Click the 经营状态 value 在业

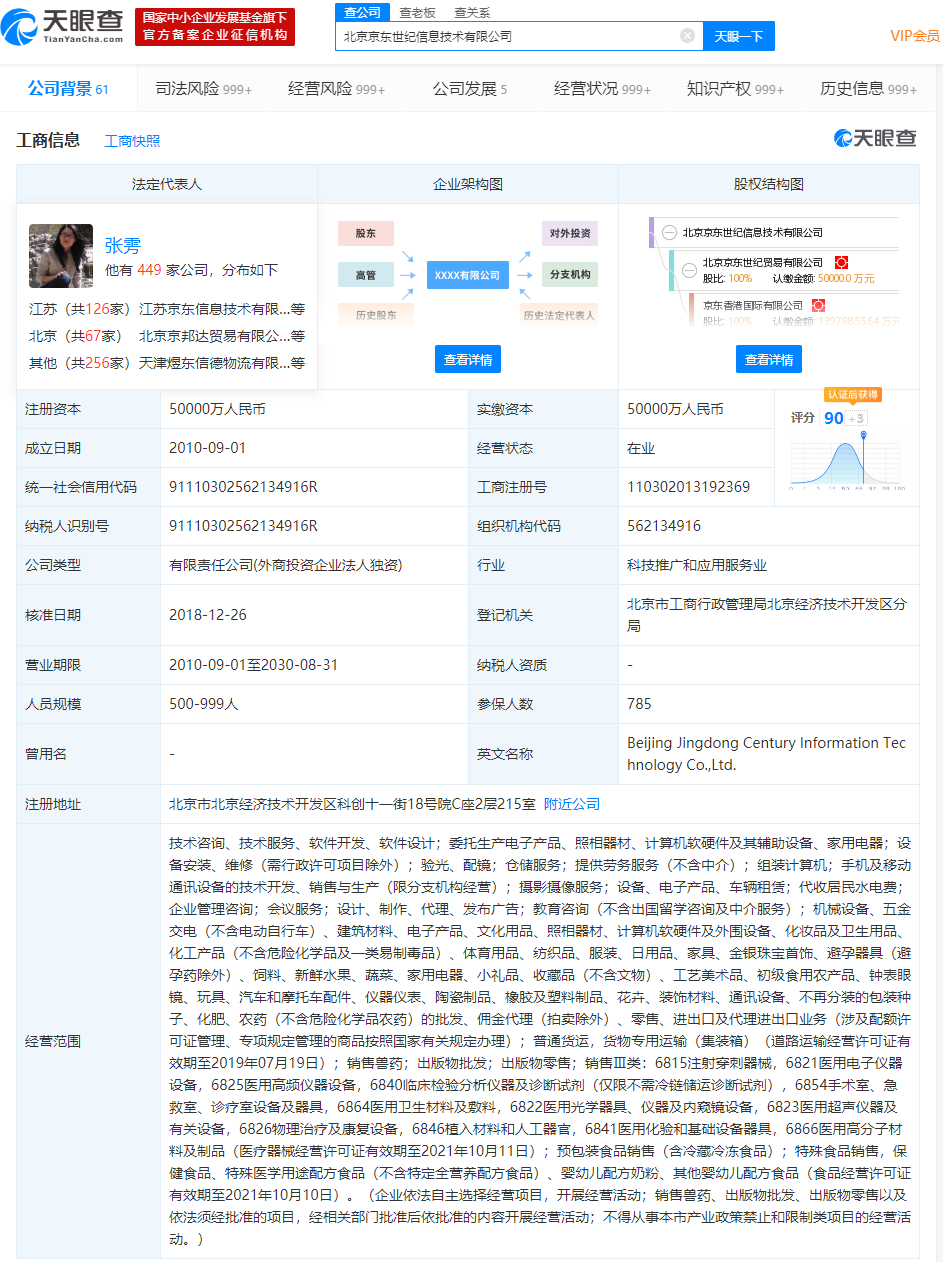(641, 448)
